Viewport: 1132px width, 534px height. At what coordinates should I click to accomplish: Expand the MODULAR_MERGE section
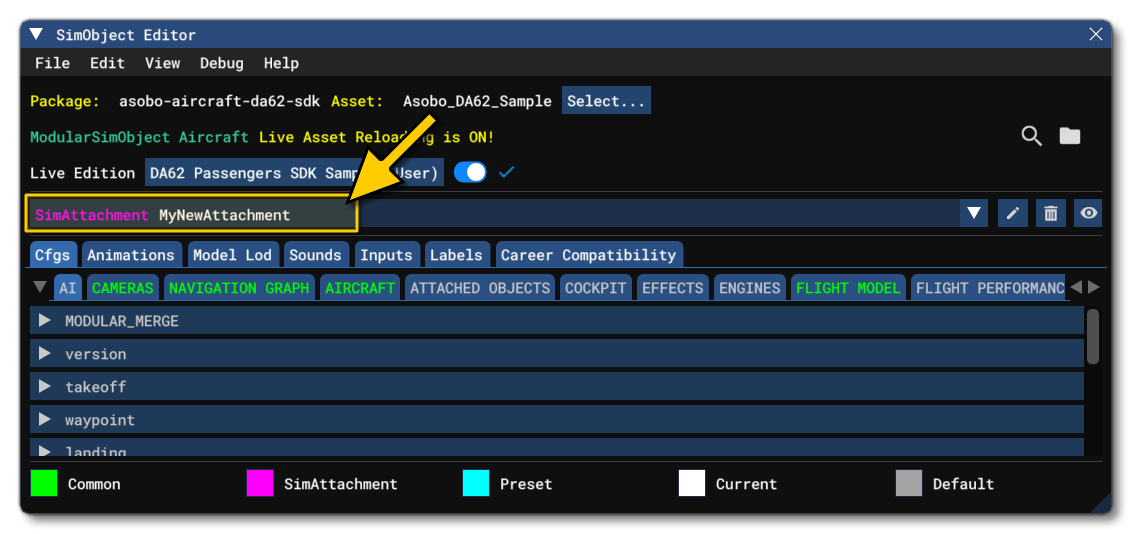pyautogui.click(x=44, y=321)
